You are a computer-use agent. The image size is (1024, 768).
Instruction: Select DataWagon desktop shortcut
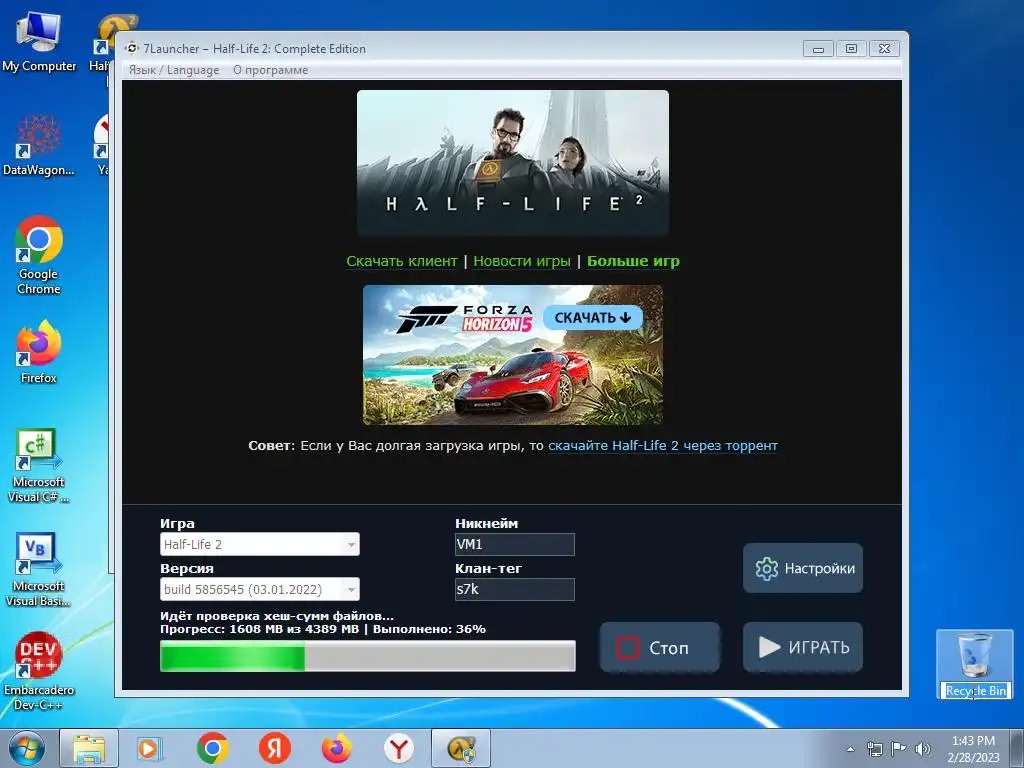[39, 145]
